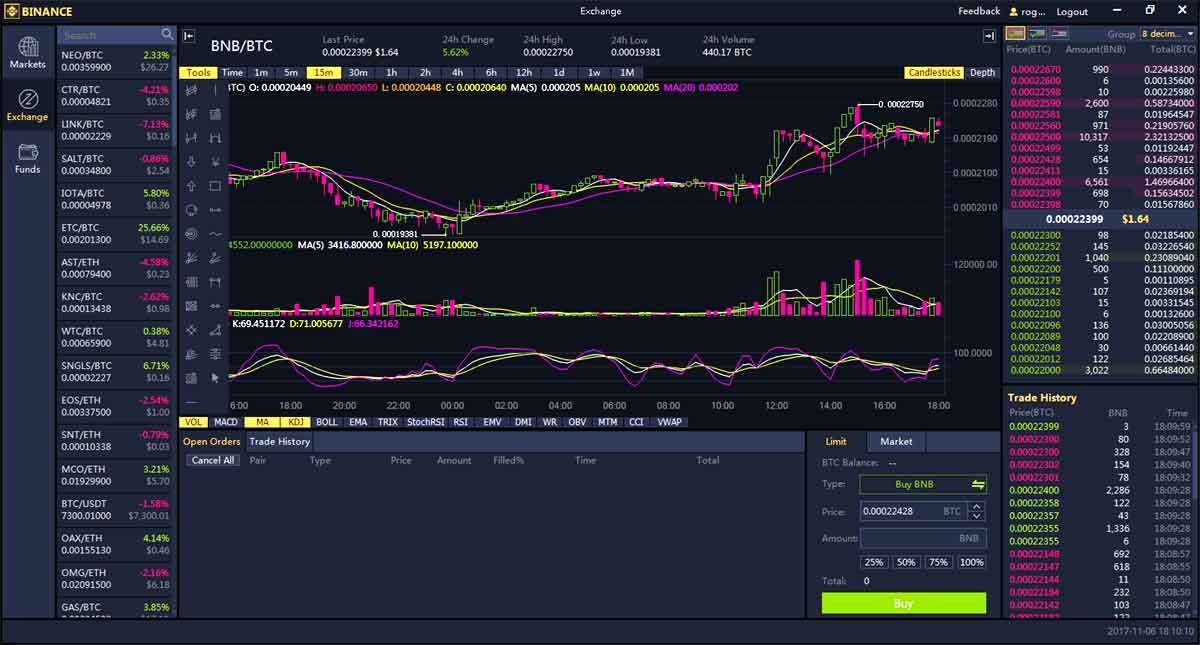This screenshot has width=1200, height=645.
Task: Switch chart to 1d interval
Action: [559, 73]
